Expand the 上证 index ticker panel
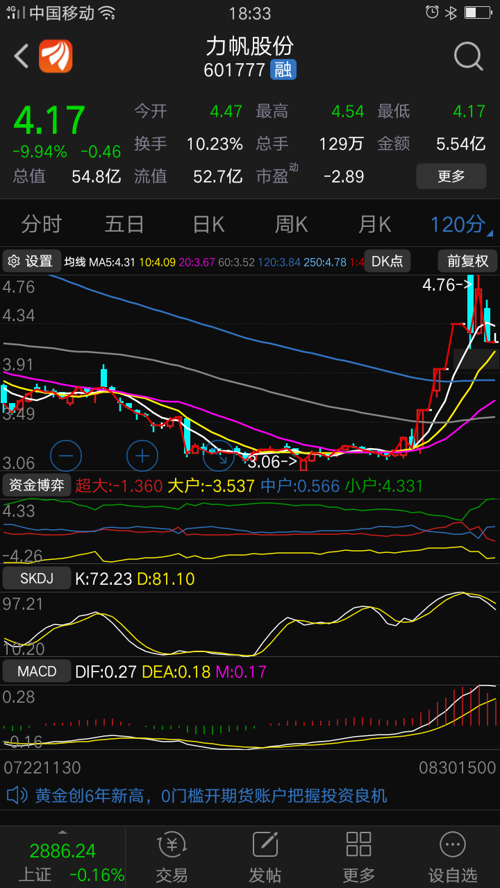Viewport: 500px width, 888px height. [x=62, y=857]
